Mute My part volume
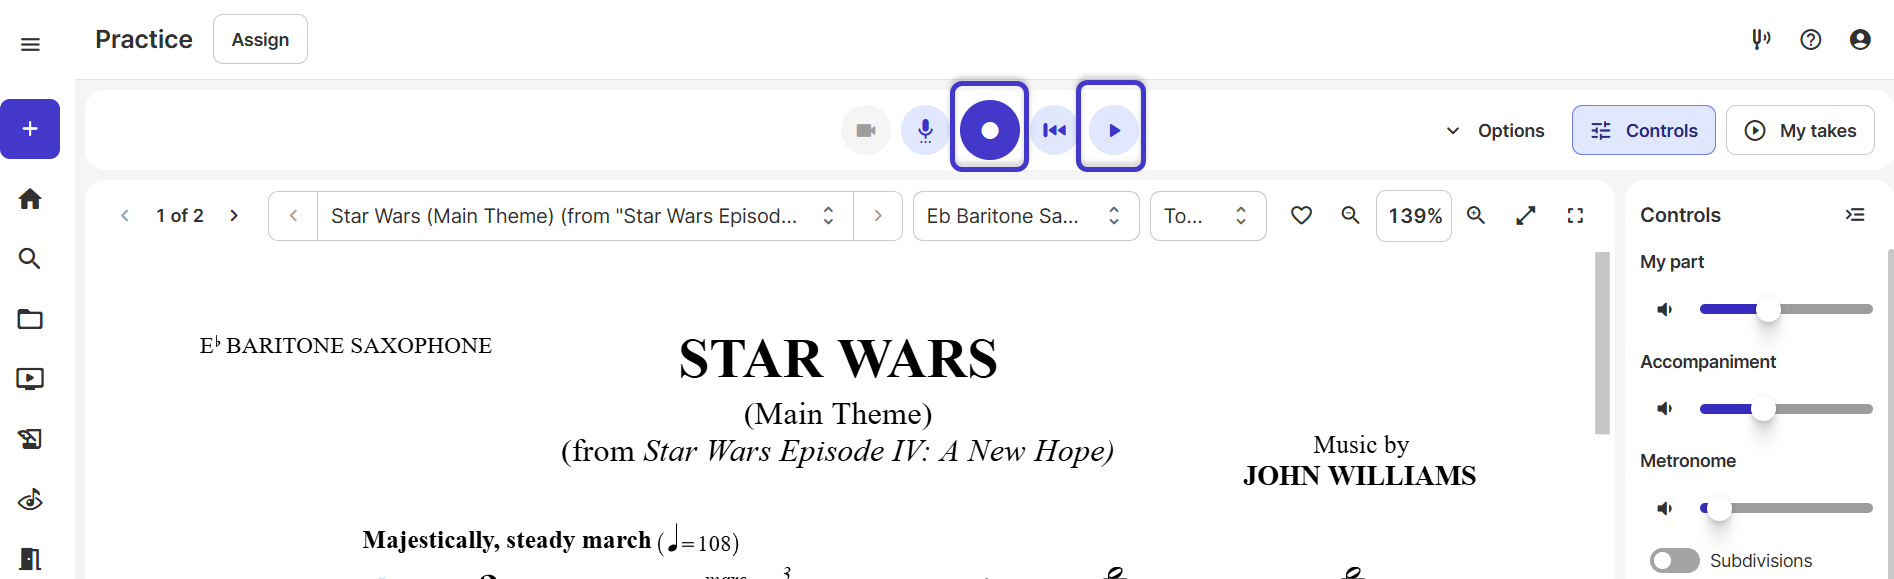This screenshot has height=579, width=1894. (1665, 309)
